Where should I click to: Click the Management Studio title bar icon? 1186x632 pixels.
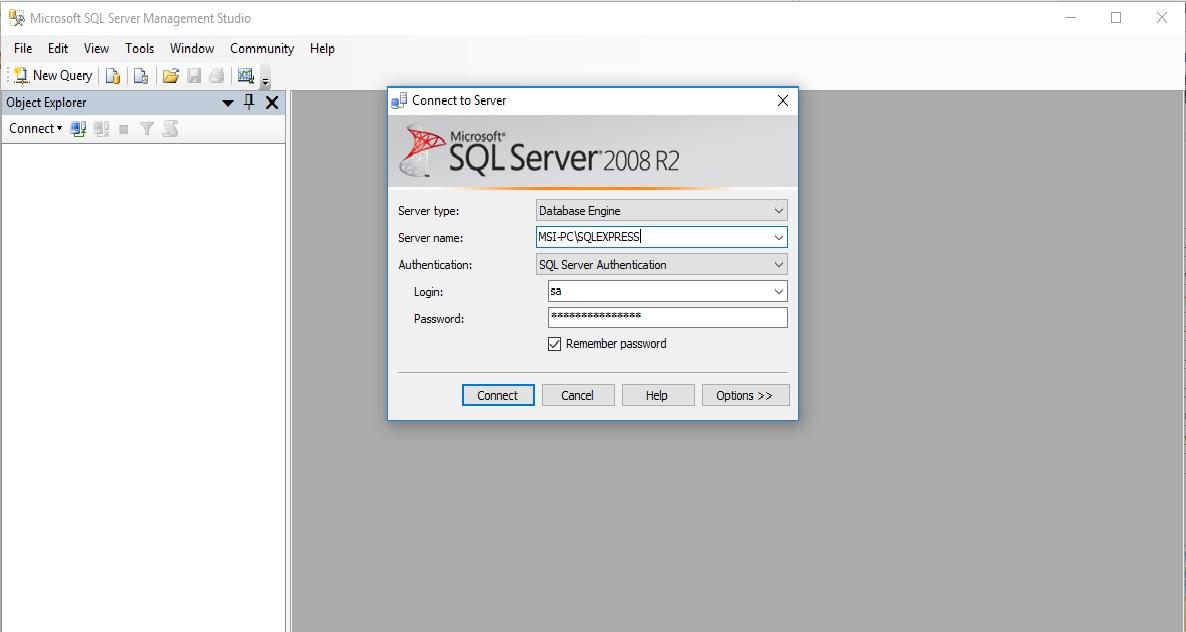[x=16, y=18]
